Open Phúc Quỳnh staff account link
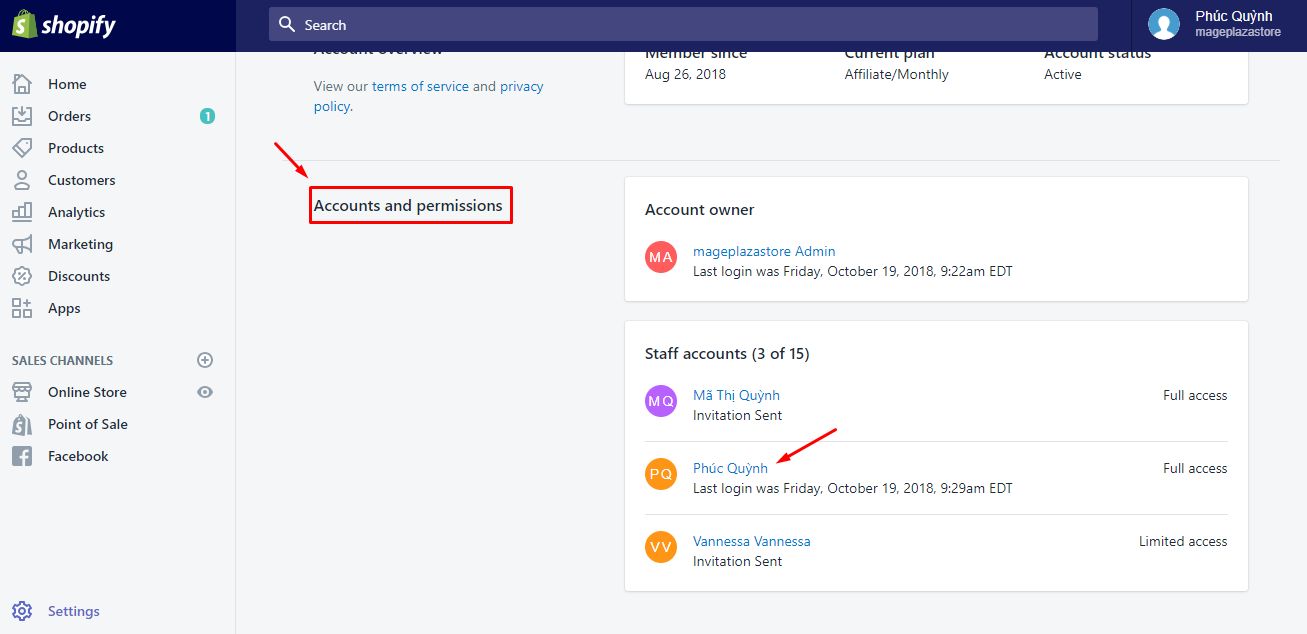 730,468
